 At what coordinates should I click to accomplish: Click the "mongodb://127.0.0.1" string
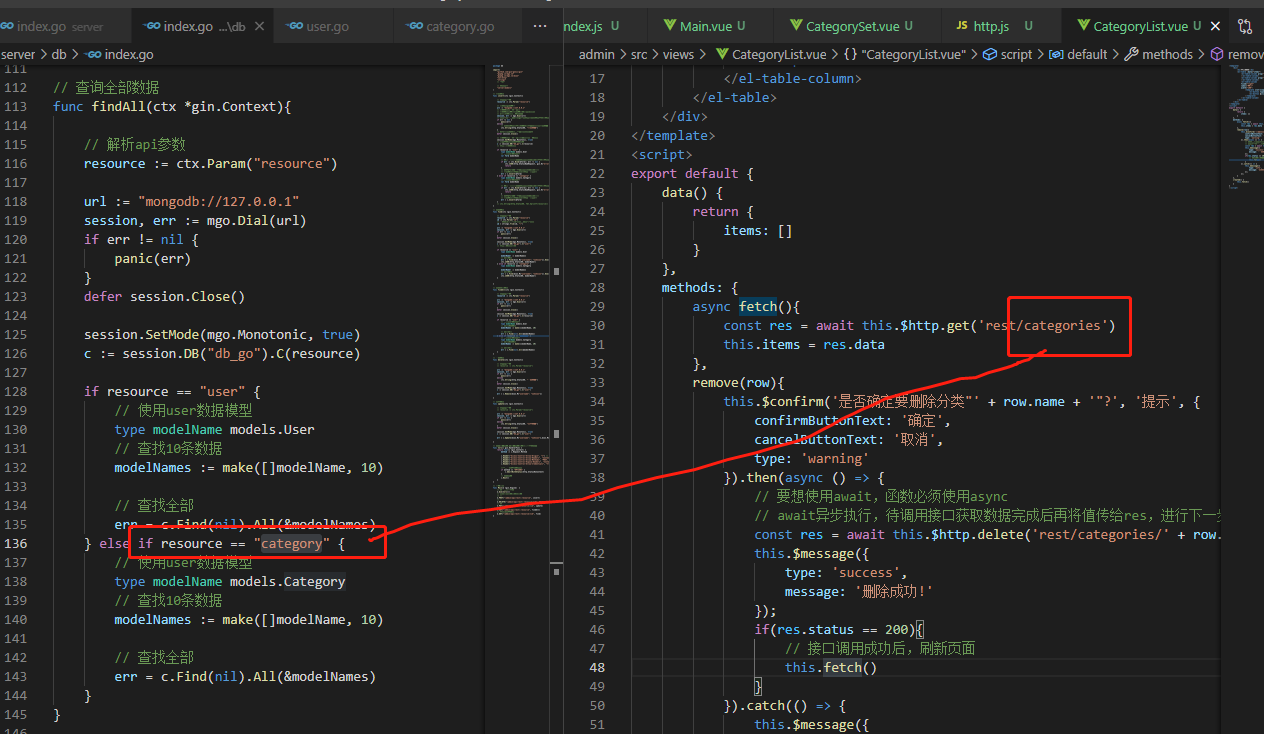click(x=219, y=201)
